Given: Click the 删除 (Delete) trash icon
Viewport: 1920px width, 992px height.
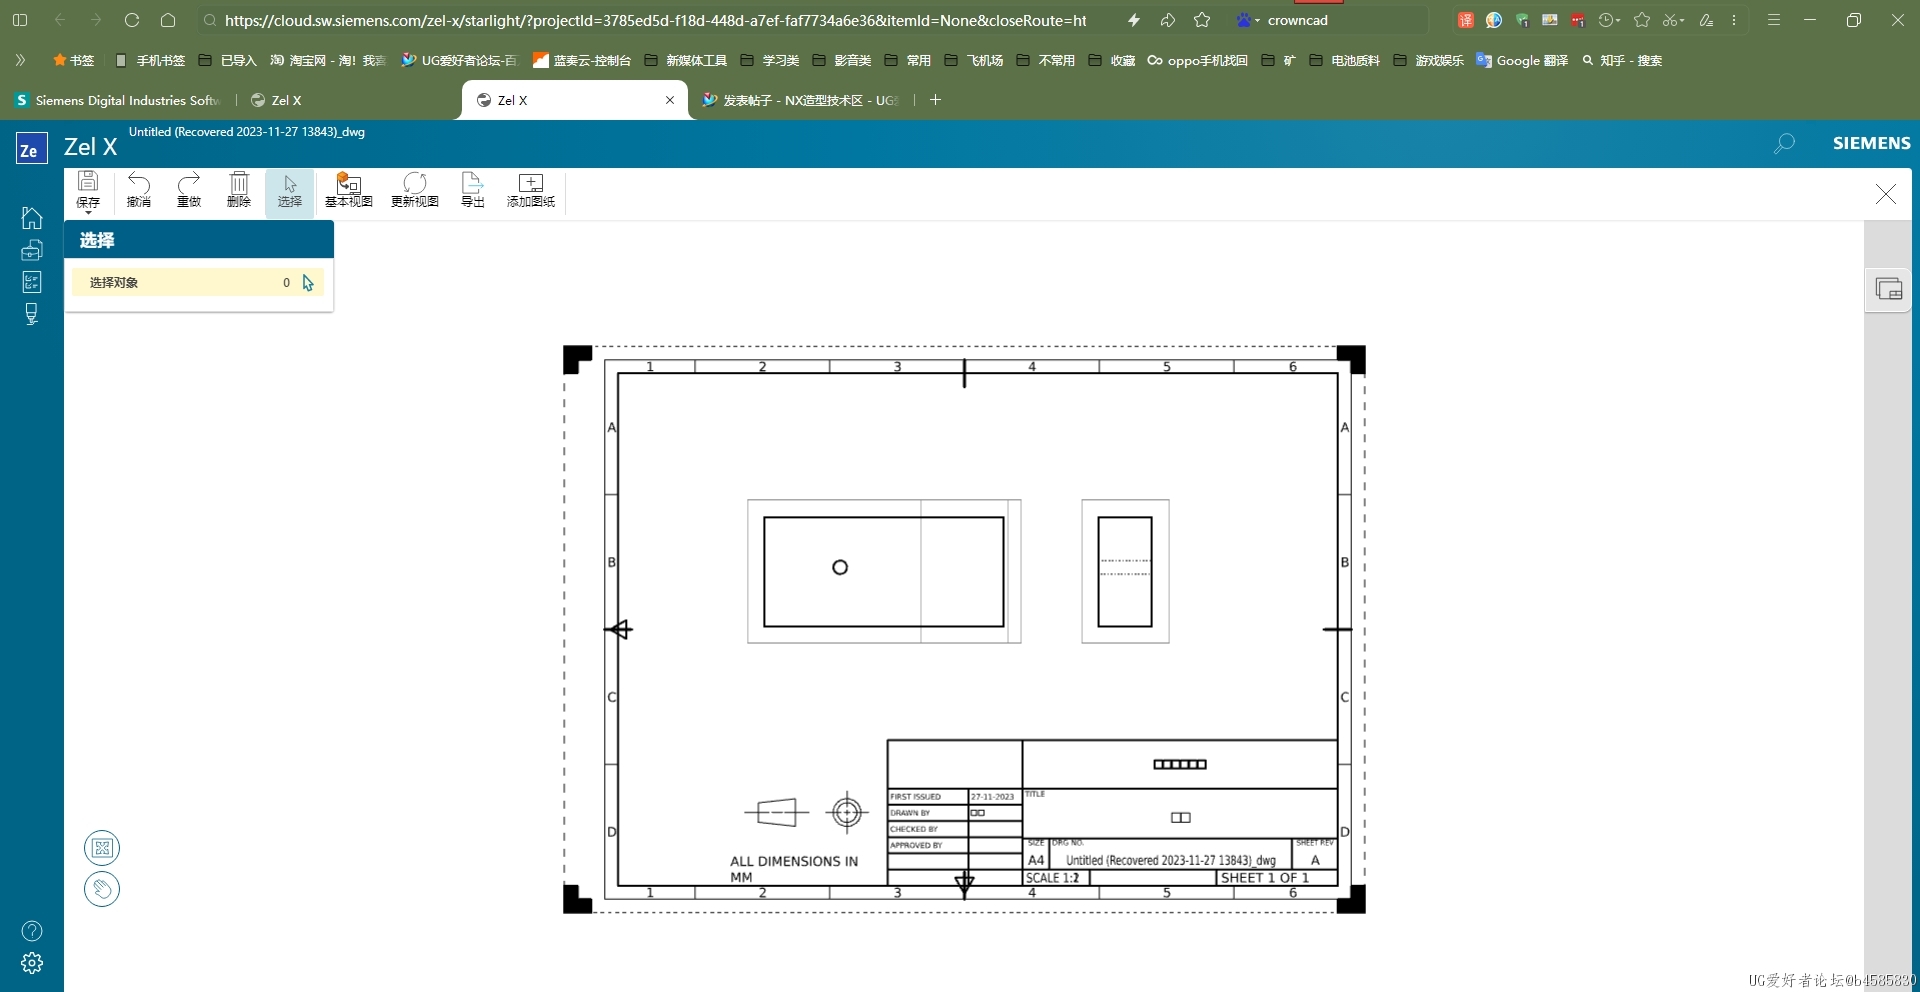Looking at the screenshot, I should click(239, 189).
